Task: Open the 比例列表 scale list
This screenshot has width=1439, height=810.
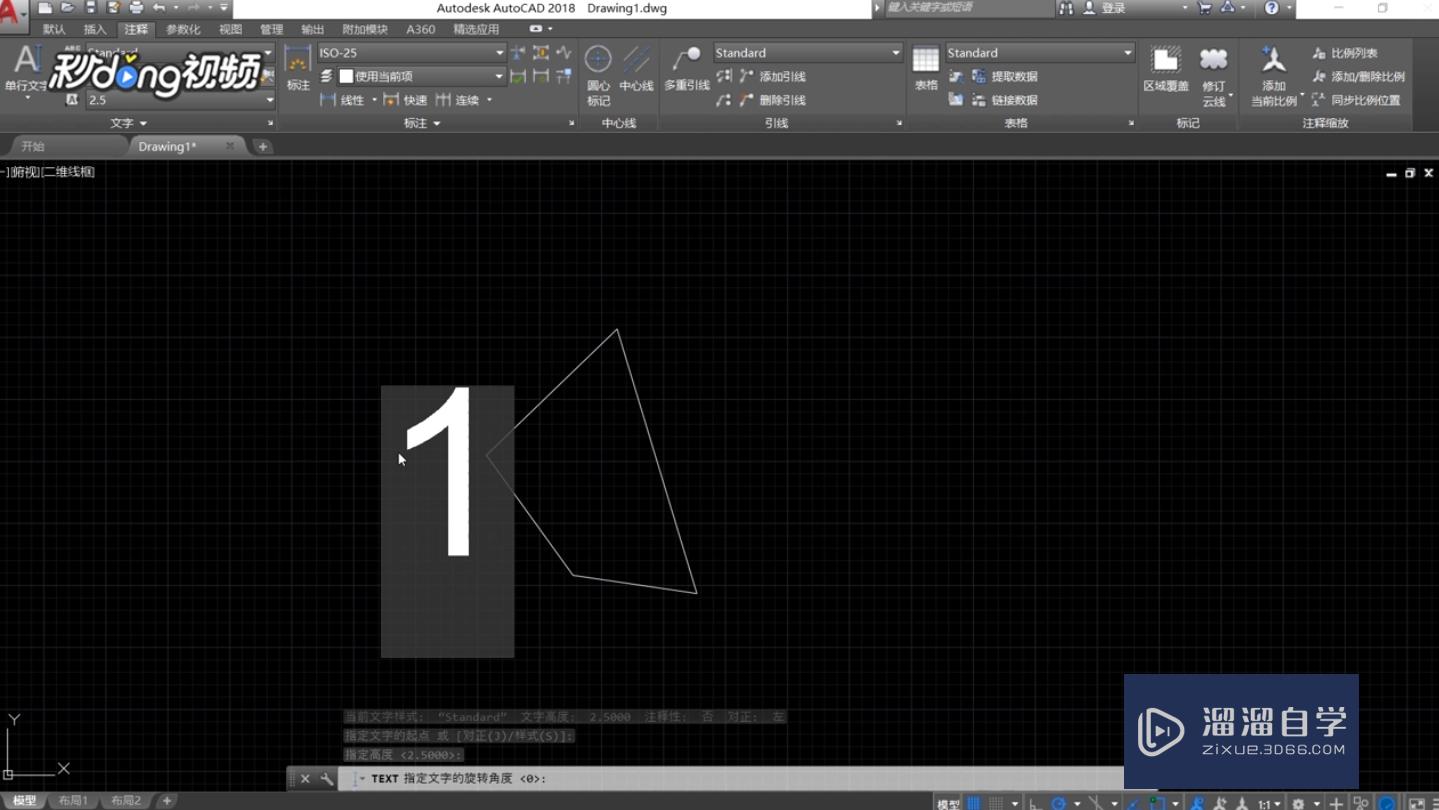Action: [1345, 53]
